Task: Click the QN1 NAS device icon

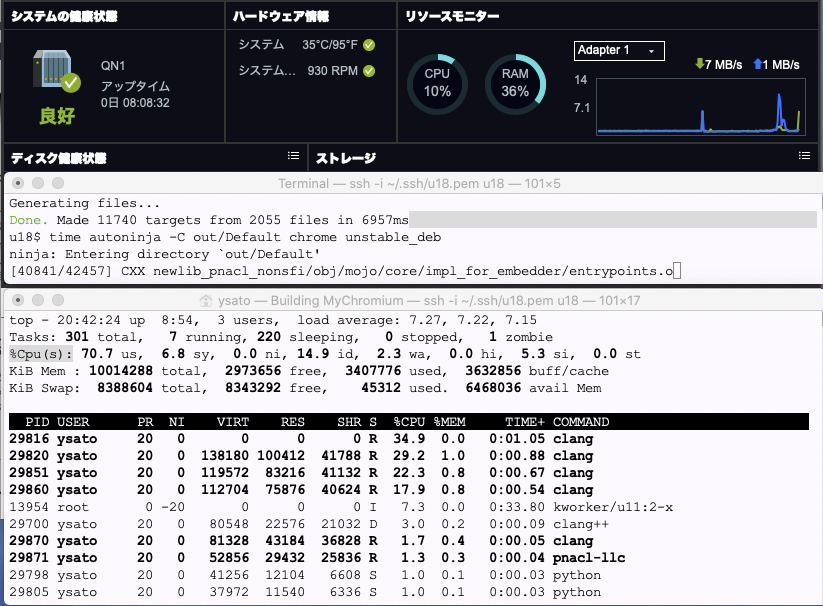Action: [54, 72]
